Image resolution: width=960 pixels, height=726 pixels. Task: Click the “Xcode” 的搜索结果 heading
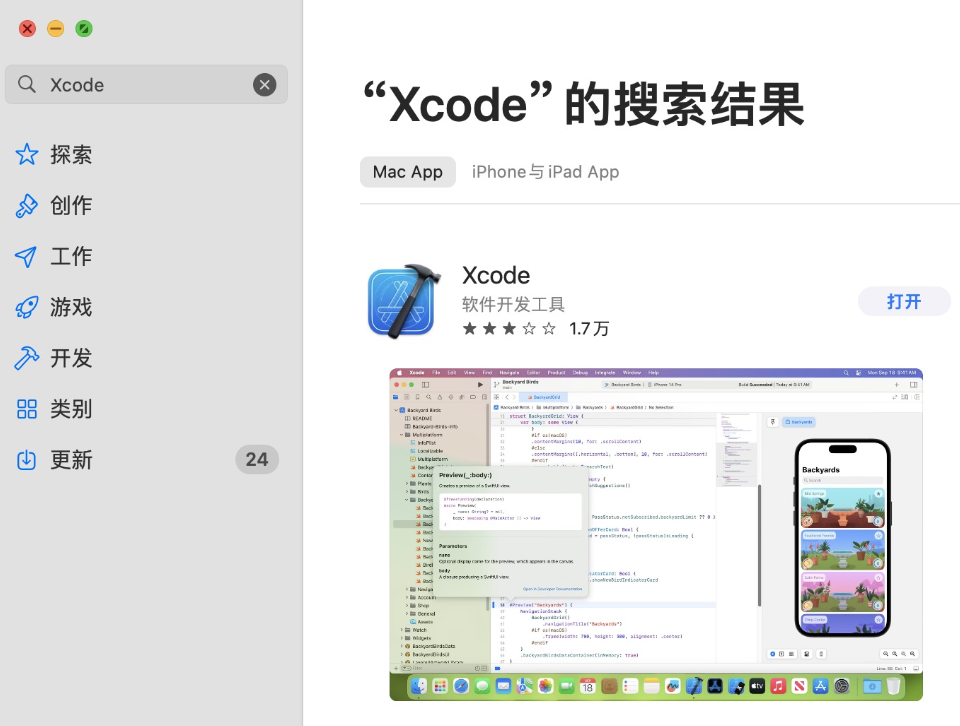click(583, 105)
